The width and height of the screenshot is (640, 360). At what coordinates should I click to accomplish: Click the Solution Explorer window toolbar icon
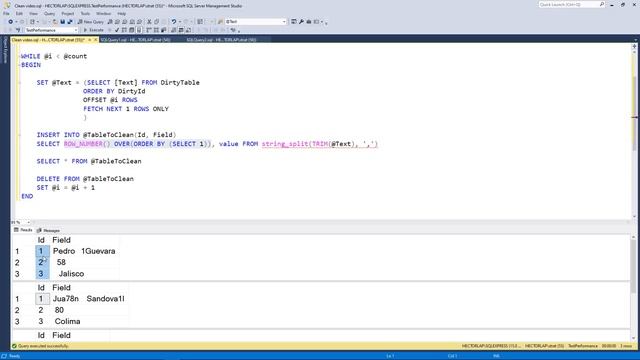(294, 22)
